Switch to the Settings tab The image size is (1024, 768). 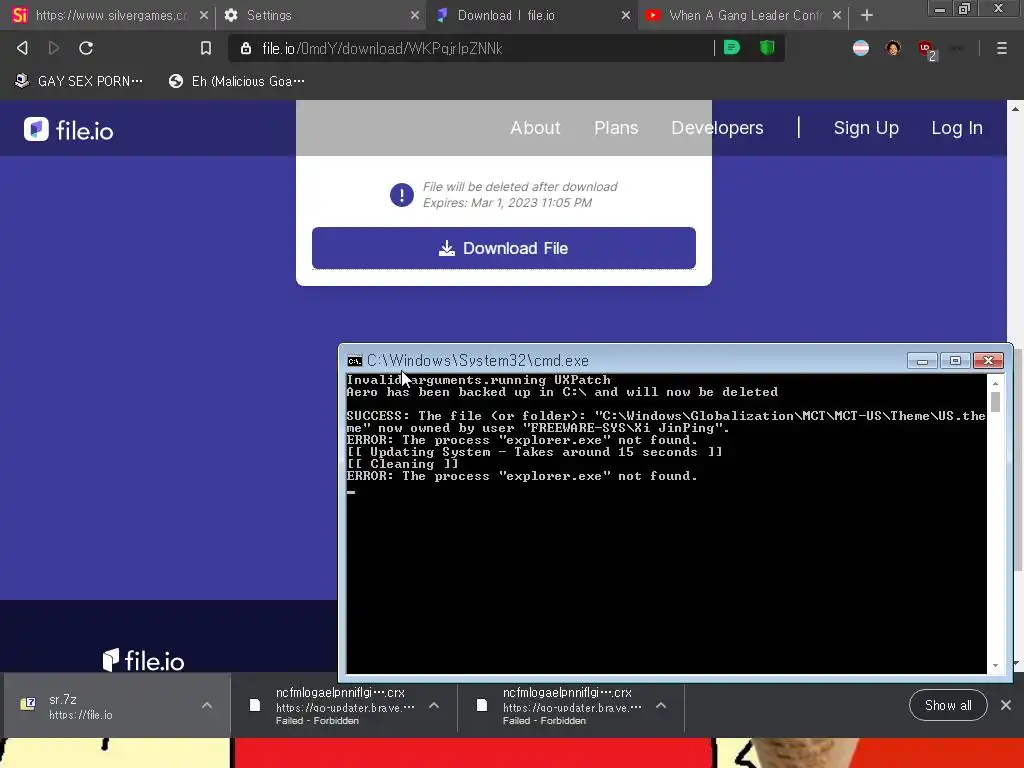tap(320, 15)
